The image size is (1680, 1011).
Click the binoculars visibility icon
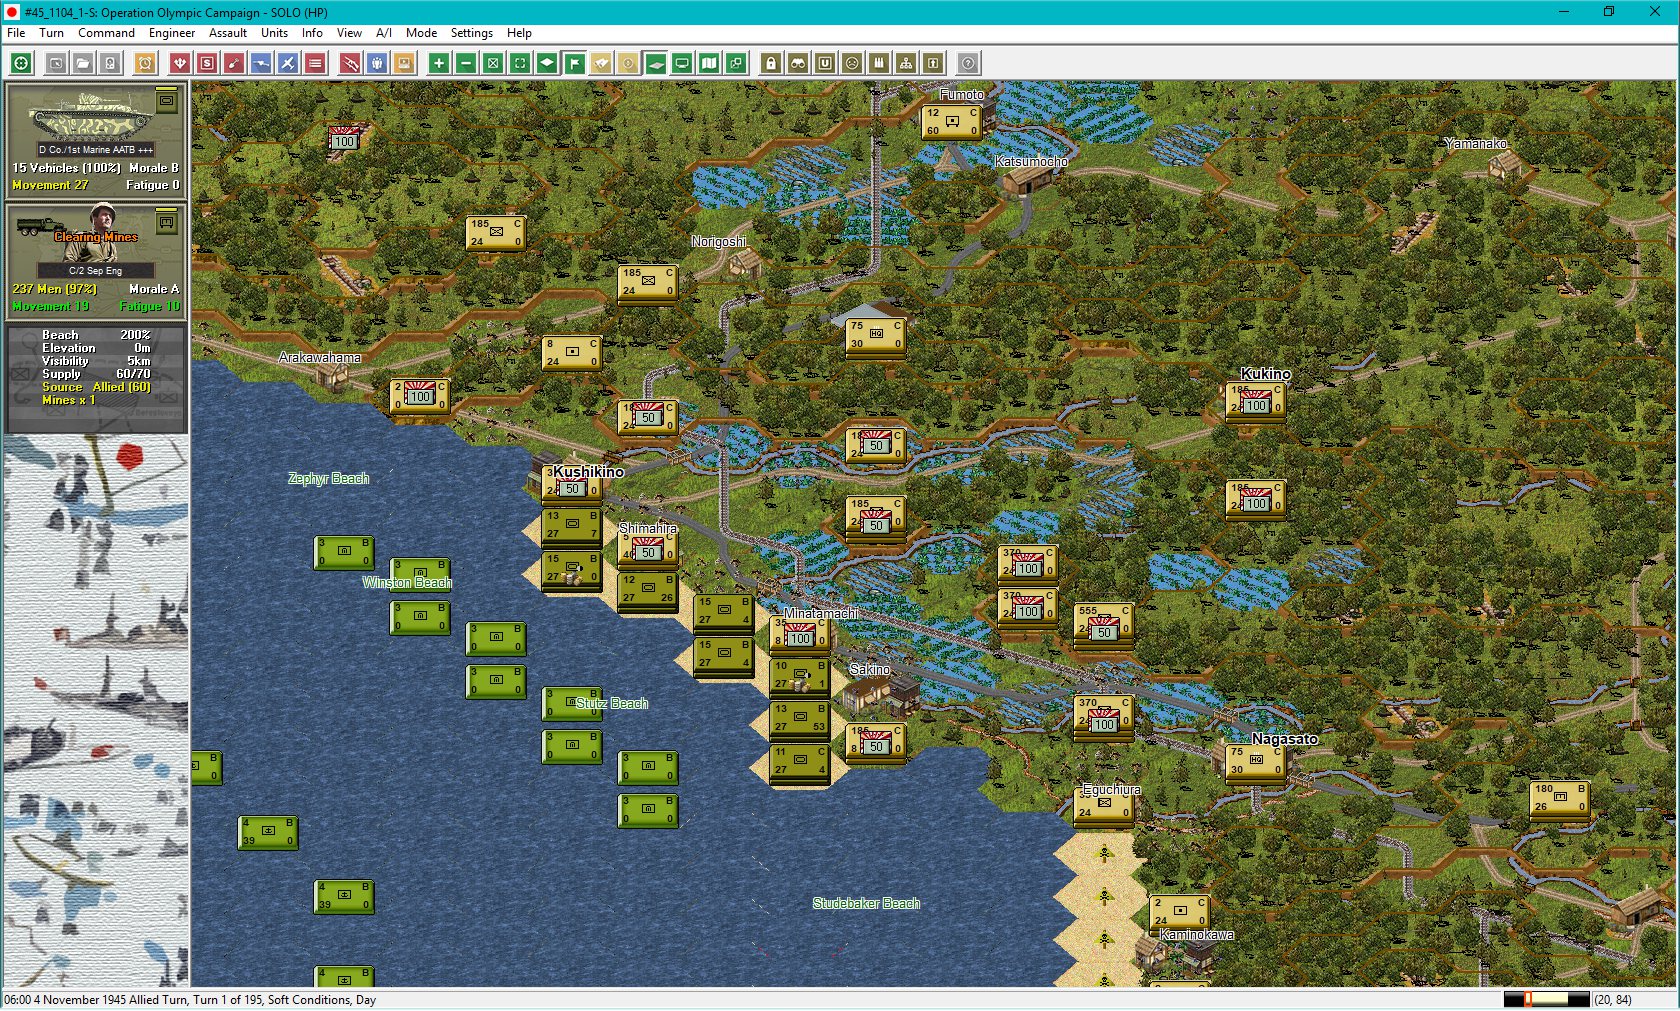(x=798, y=63)
